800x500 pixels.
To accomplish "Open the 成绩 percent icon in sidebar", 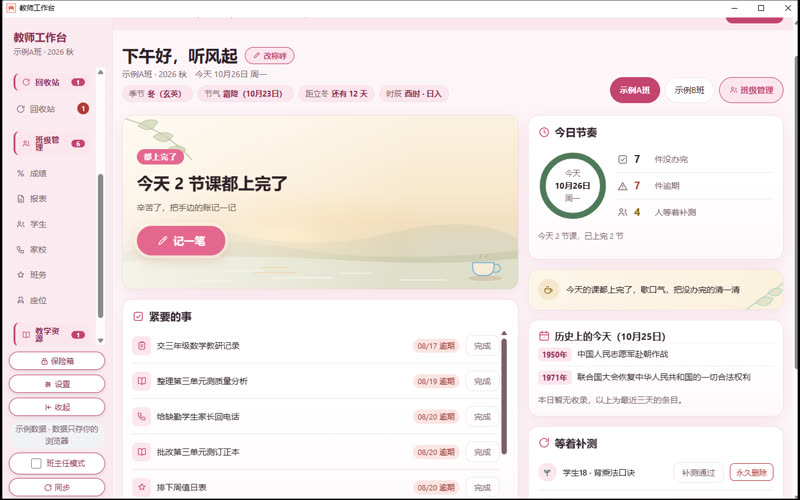I will (x=20, y=173).
